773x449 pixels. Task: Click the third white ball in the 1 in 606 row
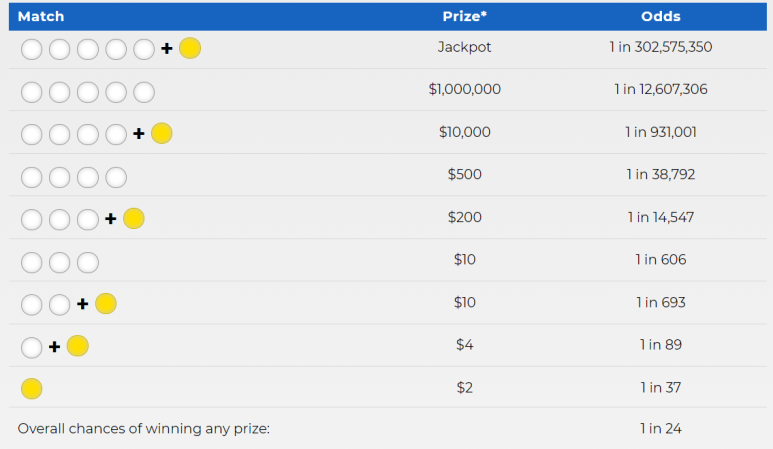click(88, 262)
